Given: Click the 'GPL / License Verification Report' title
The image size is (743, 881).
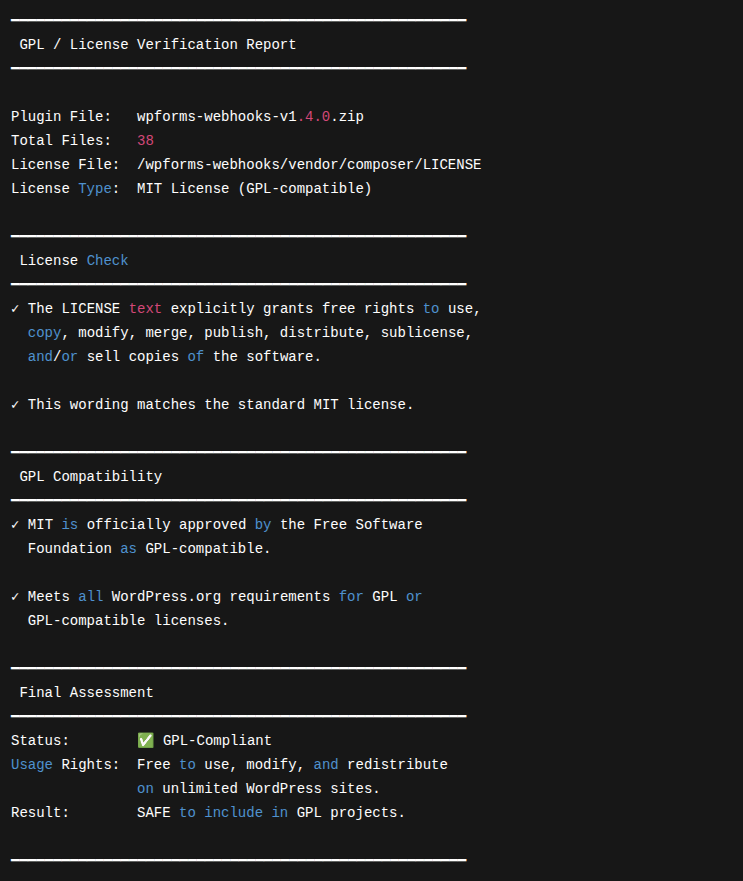Looking at the screenshot, I should coord(157,45).
